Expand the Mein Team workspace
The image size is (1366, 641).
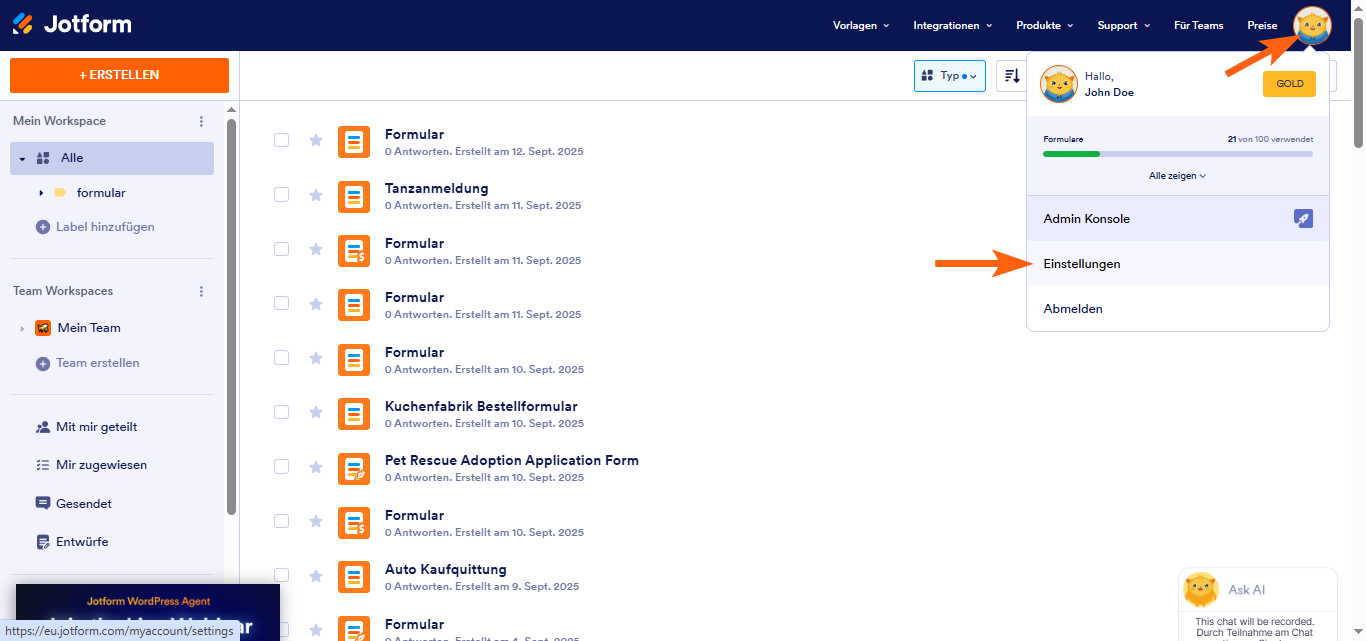click(22, 327)
